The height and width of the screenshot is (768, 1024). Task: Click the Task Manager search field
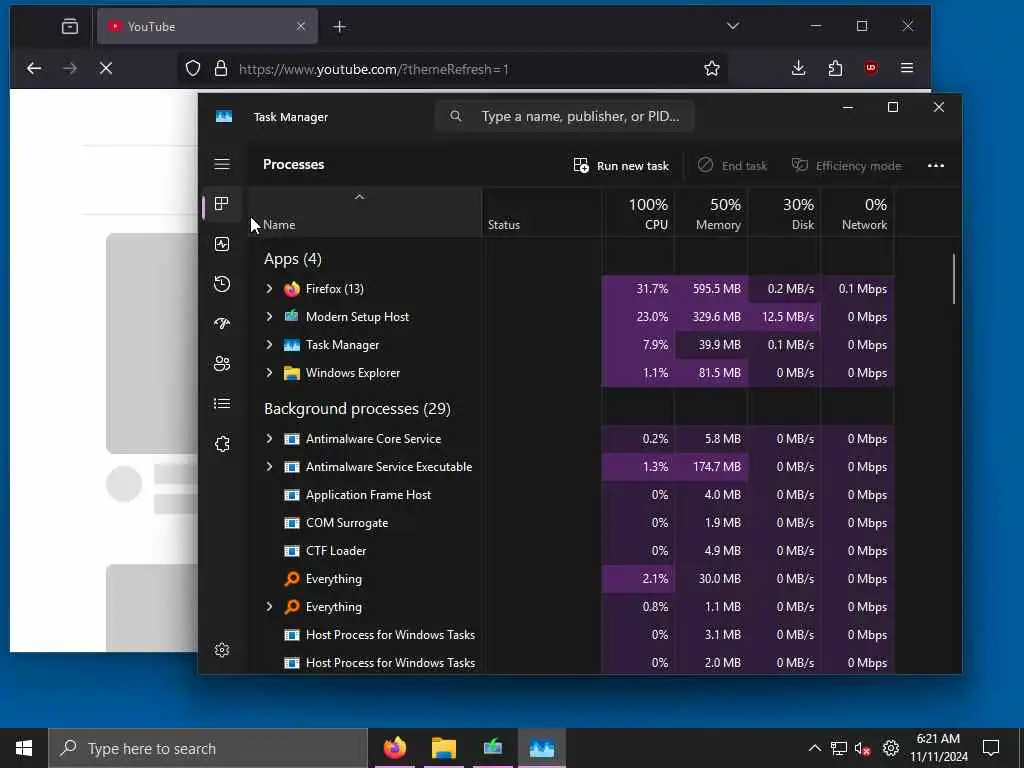pyautogui.click(x=565, y=116)
